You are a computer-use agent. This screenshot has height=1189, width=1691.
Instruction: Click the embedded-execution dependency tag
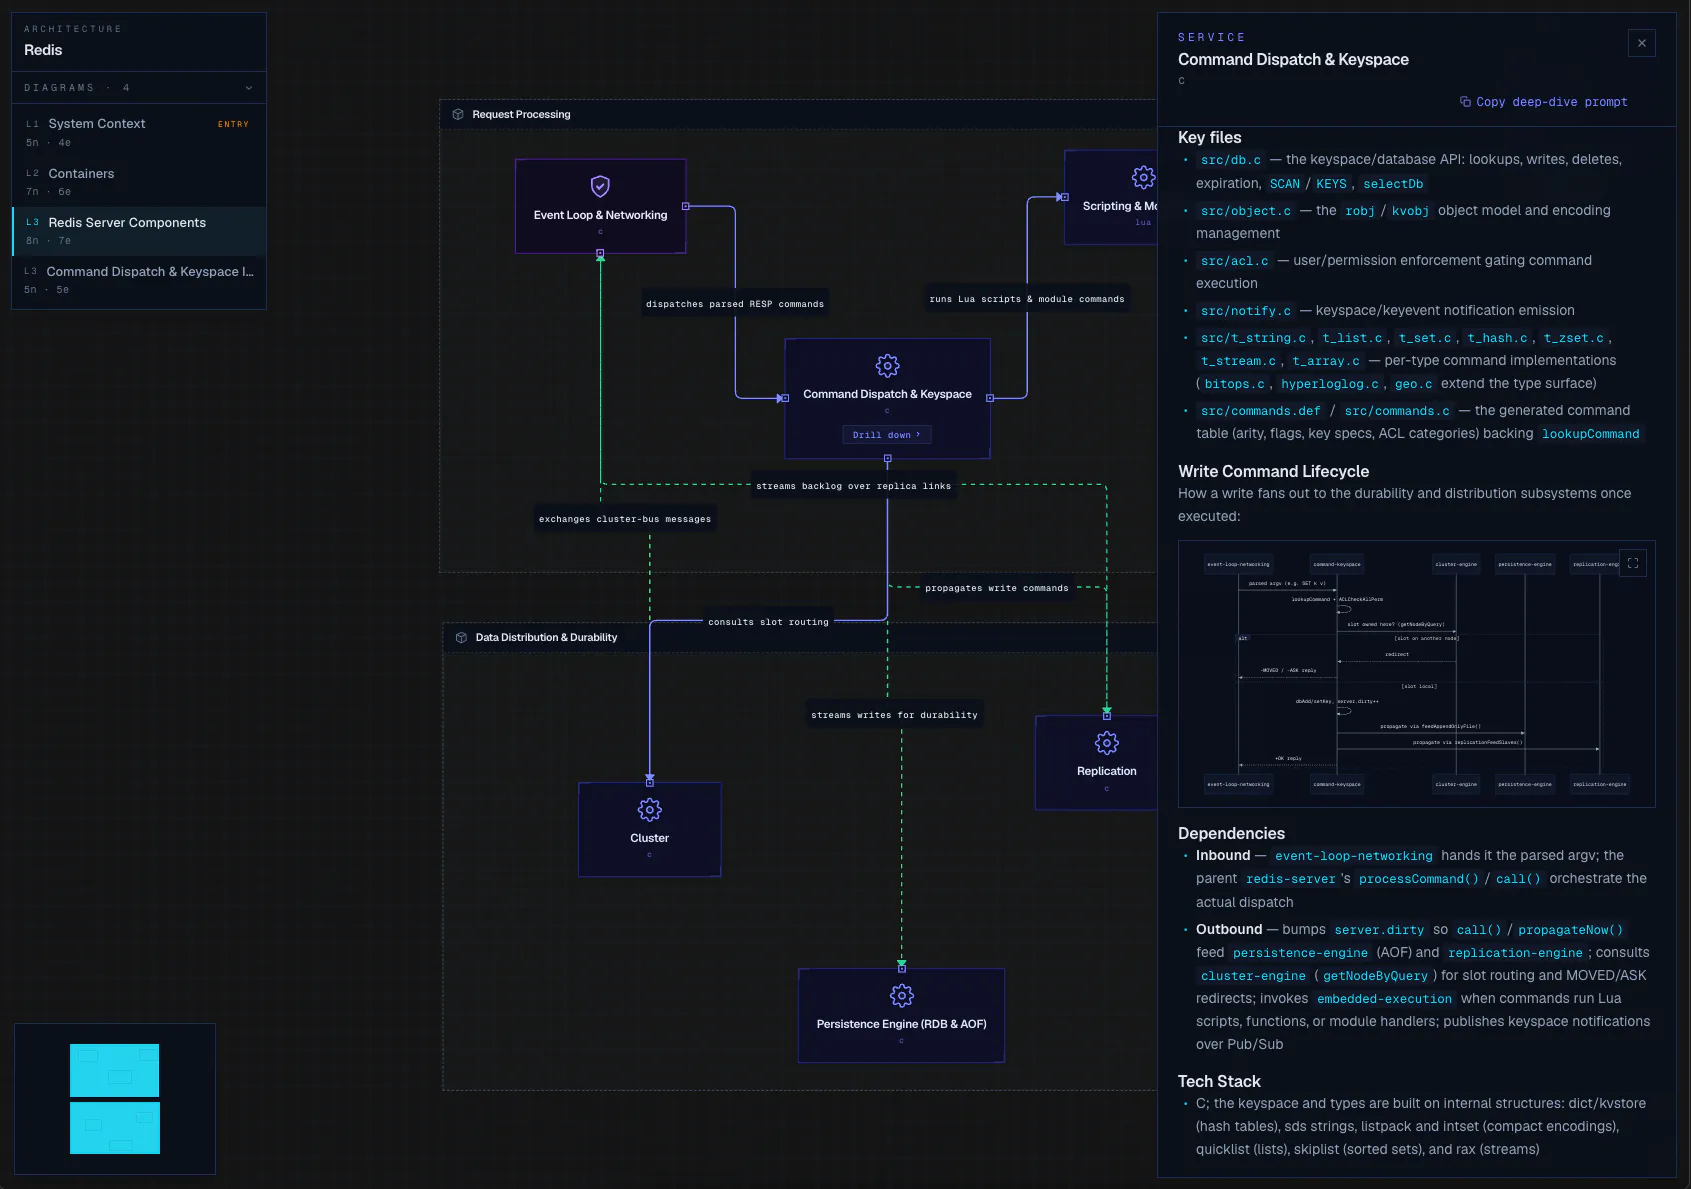point(1385,999)
